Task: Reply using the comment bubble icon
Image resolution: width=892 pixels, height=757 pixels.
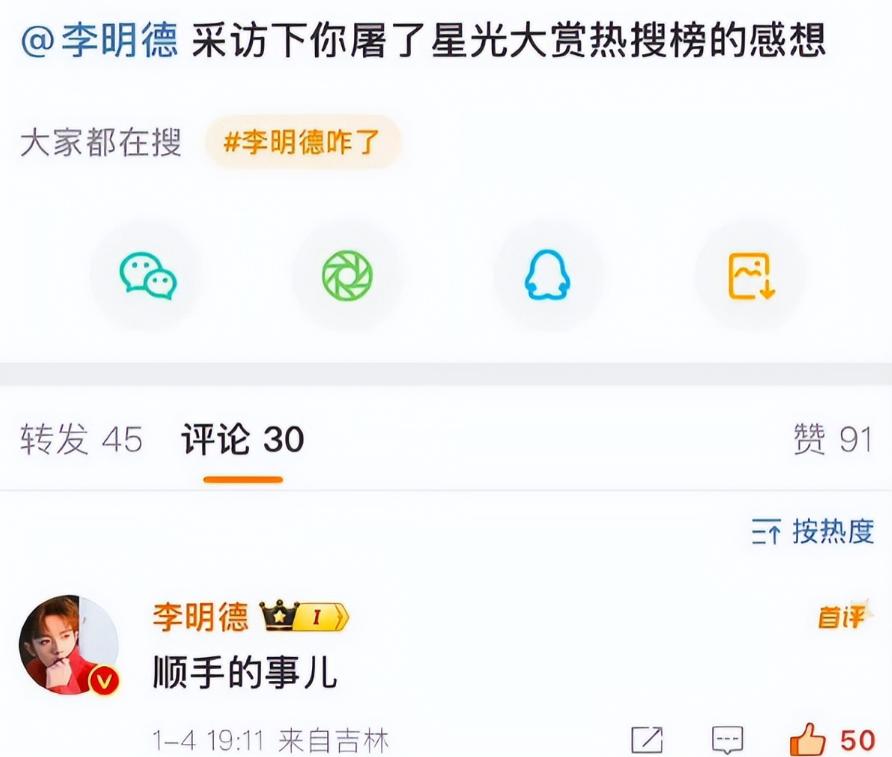Action: click(x=728, y=740)
